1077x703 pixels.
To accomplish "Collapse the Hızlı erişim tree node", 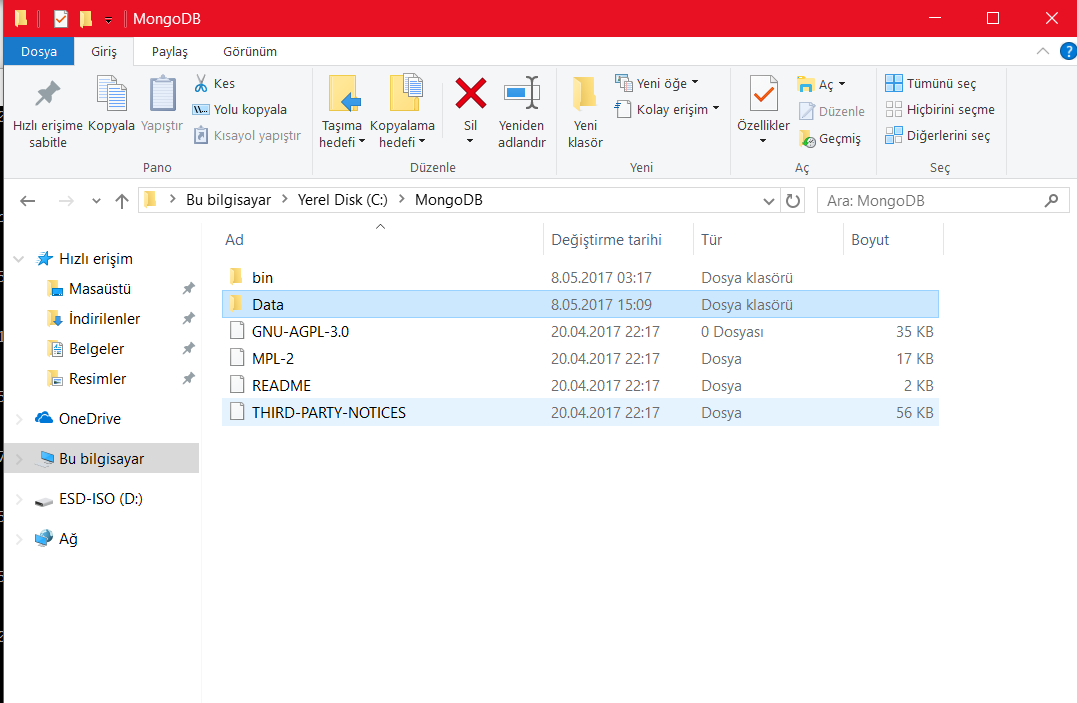I will (19, 259).
